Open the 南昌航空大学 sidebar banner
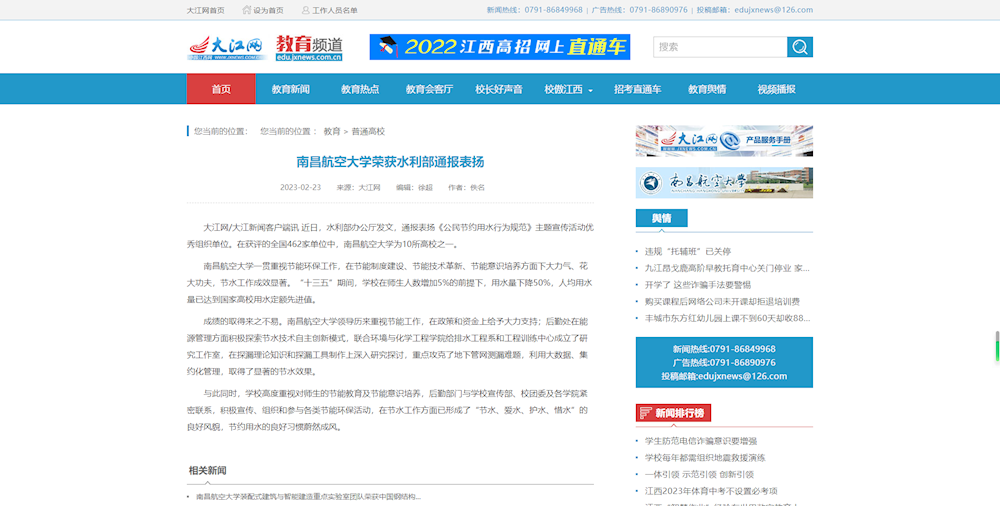 tap(724, 183)
